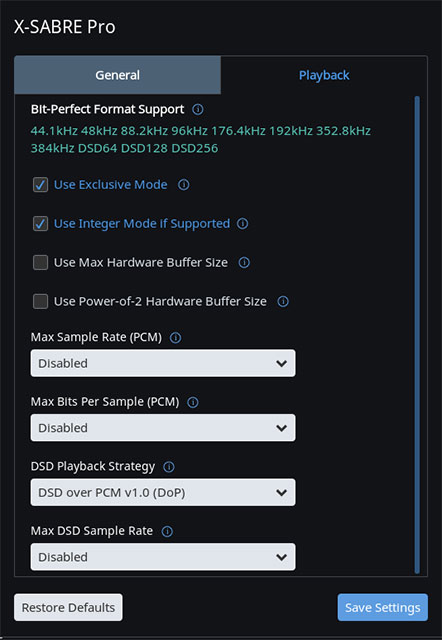Check Use Power-of-2 Hardware Buffer Size
442x640 pixels.
[x=40, y=302]
